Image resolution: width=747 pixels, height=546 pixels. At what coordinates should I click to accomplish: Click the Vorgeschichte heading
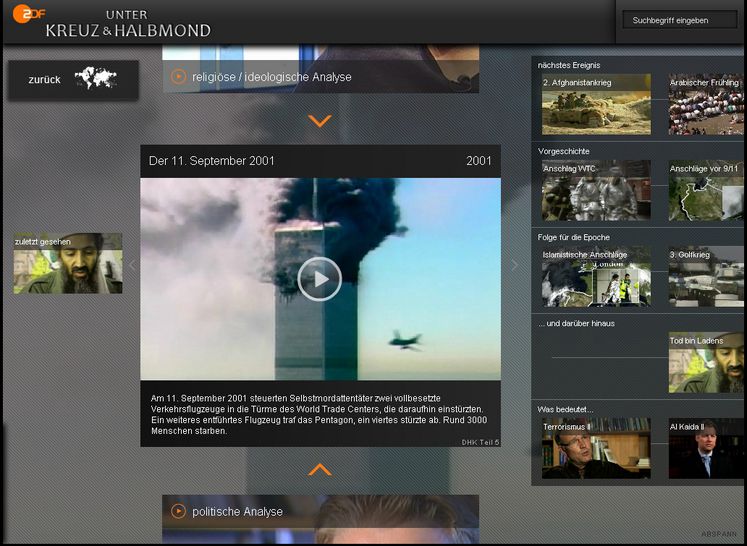coord(564,152)
